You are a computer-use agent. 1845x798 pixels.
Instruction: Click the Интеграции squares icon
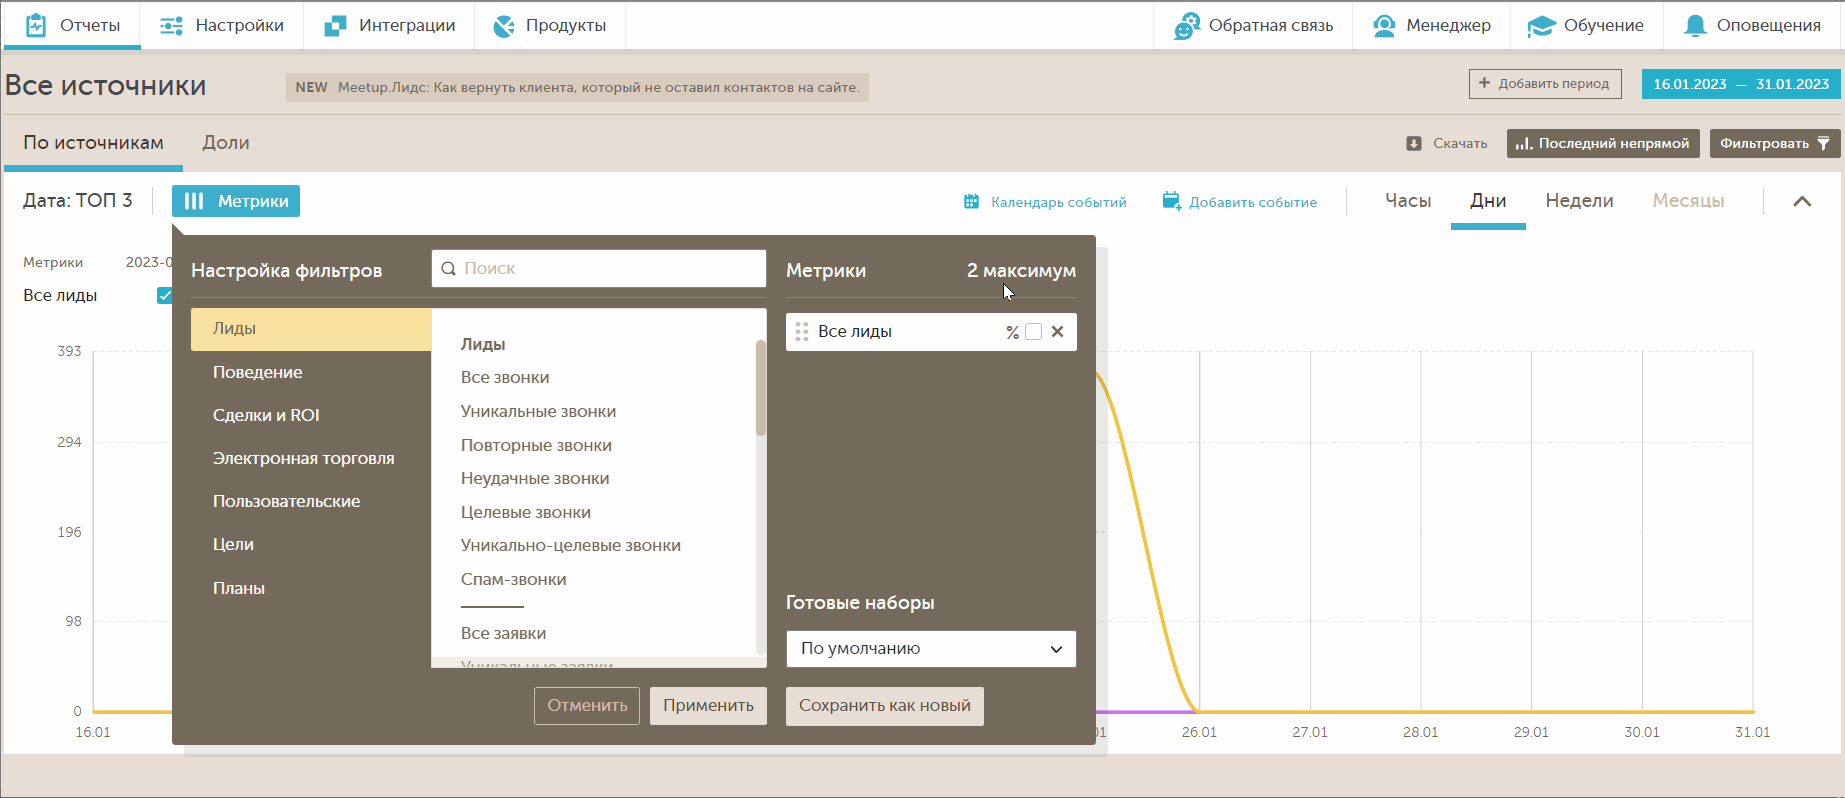click(x=335, y=26)
